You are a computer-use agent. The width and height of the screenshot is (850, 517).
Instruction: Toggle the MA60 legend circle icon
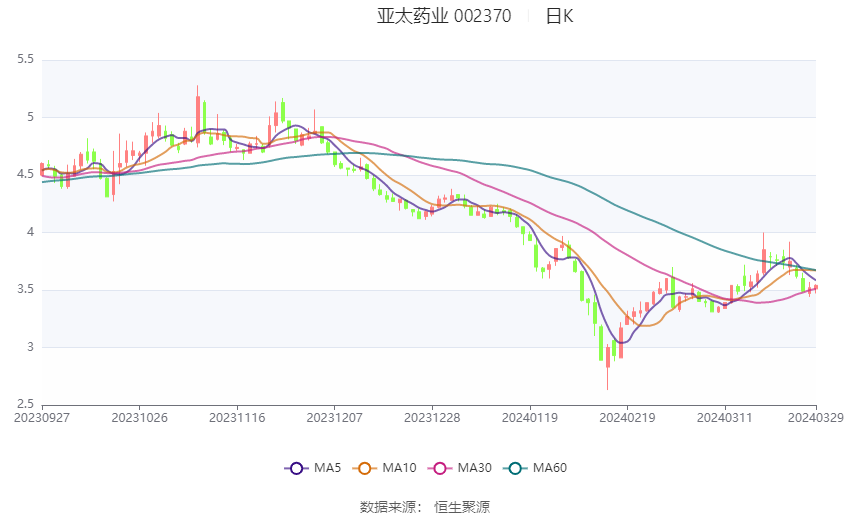tap(515, 468)
